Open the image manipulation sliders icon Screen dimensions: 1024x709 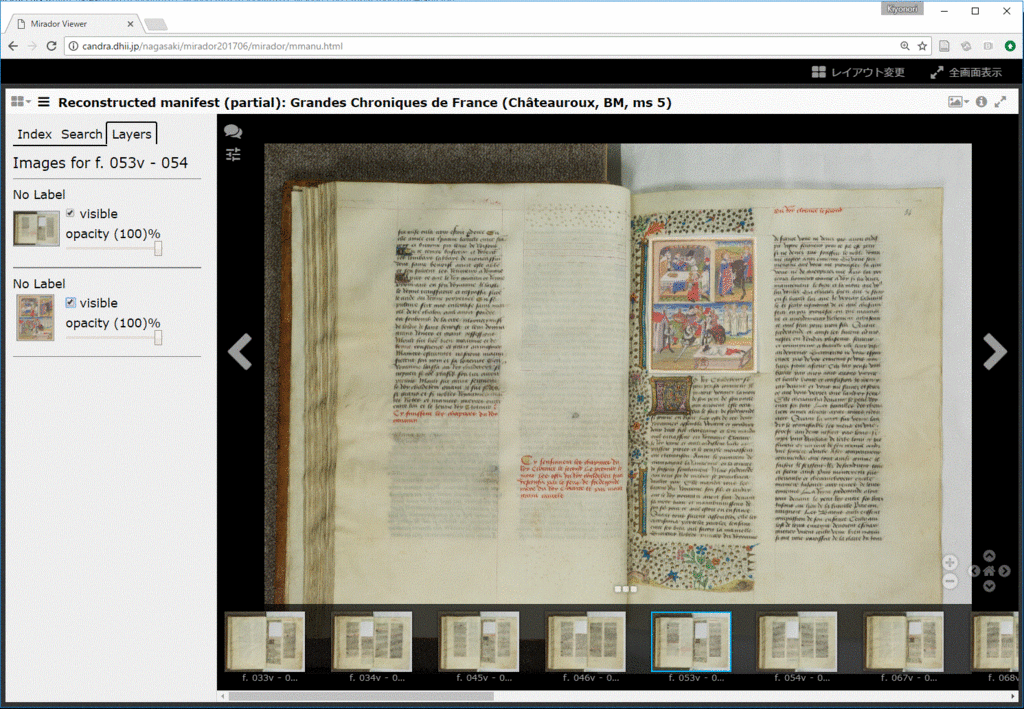(233, 154)
